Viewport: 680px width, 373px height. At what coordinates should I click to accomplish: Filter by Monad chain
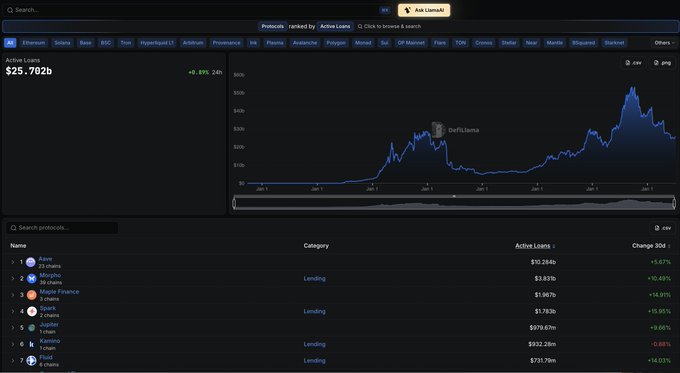(363, 43)
